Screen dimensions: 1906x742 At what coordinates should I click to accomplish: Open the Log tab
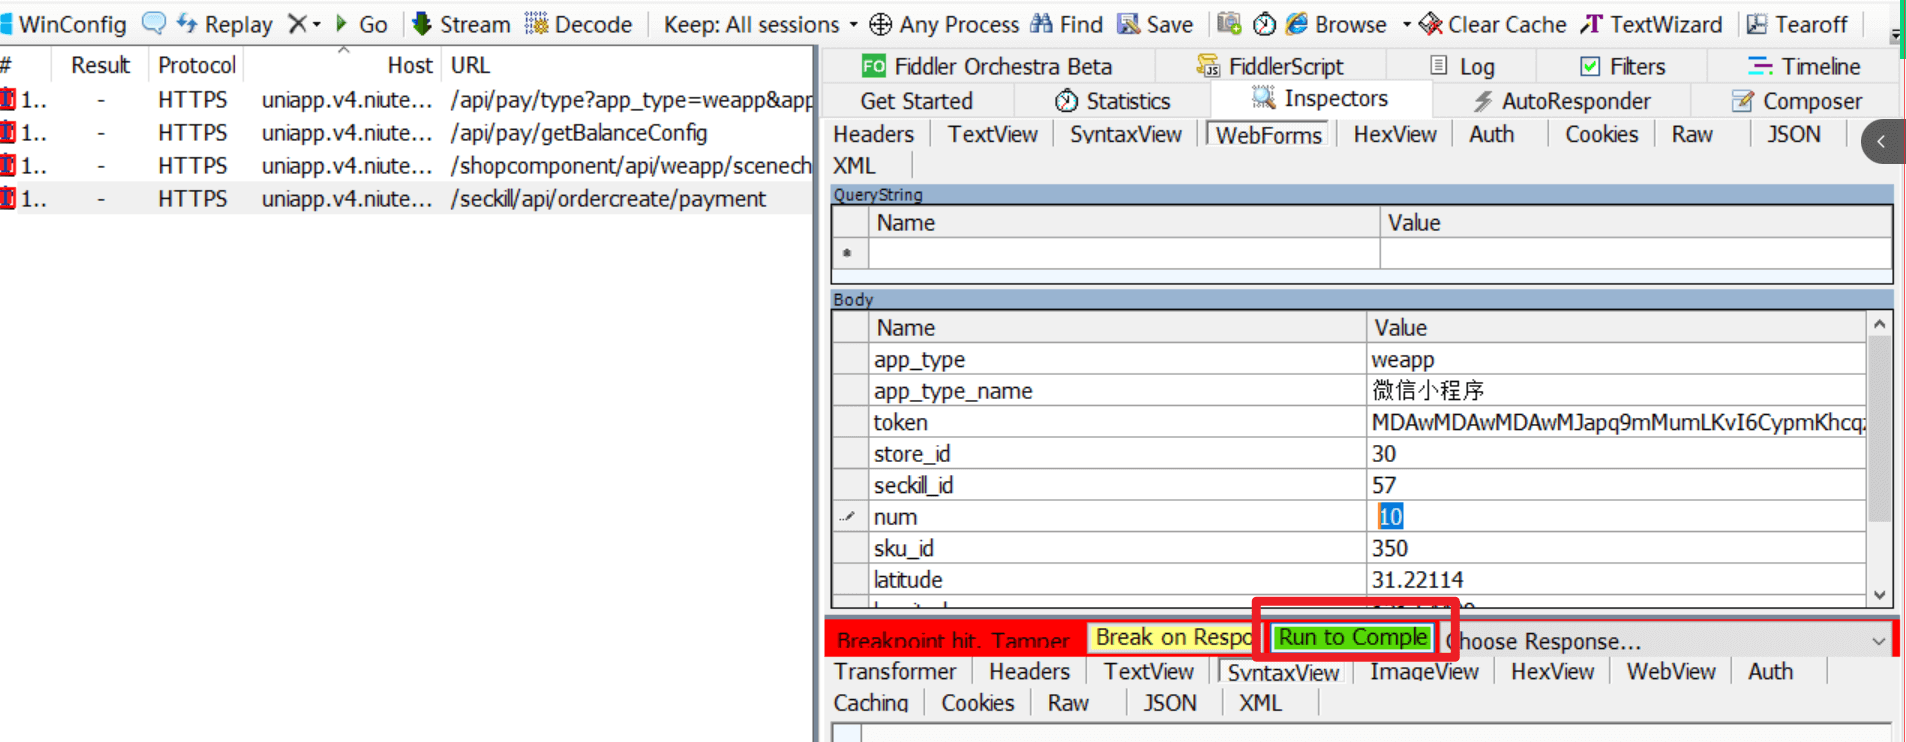click(x=1462, y=67)
